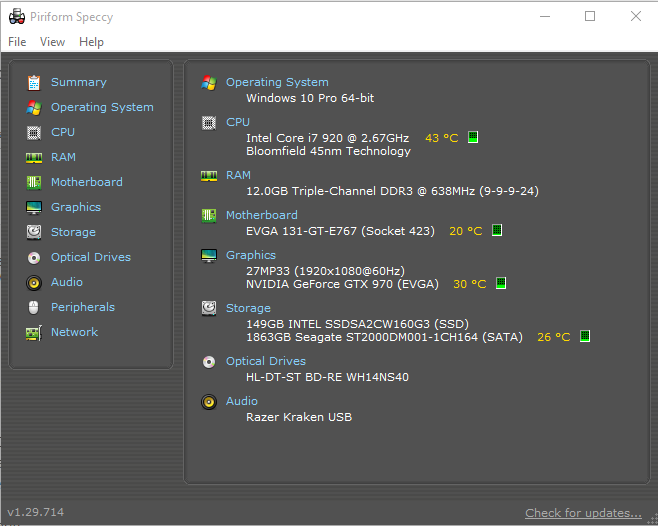The height and width of the screenshot is (526, 658).
Task: Click the green temperature indicator beside Seagate 26 °C
Action: coord(585,336)
